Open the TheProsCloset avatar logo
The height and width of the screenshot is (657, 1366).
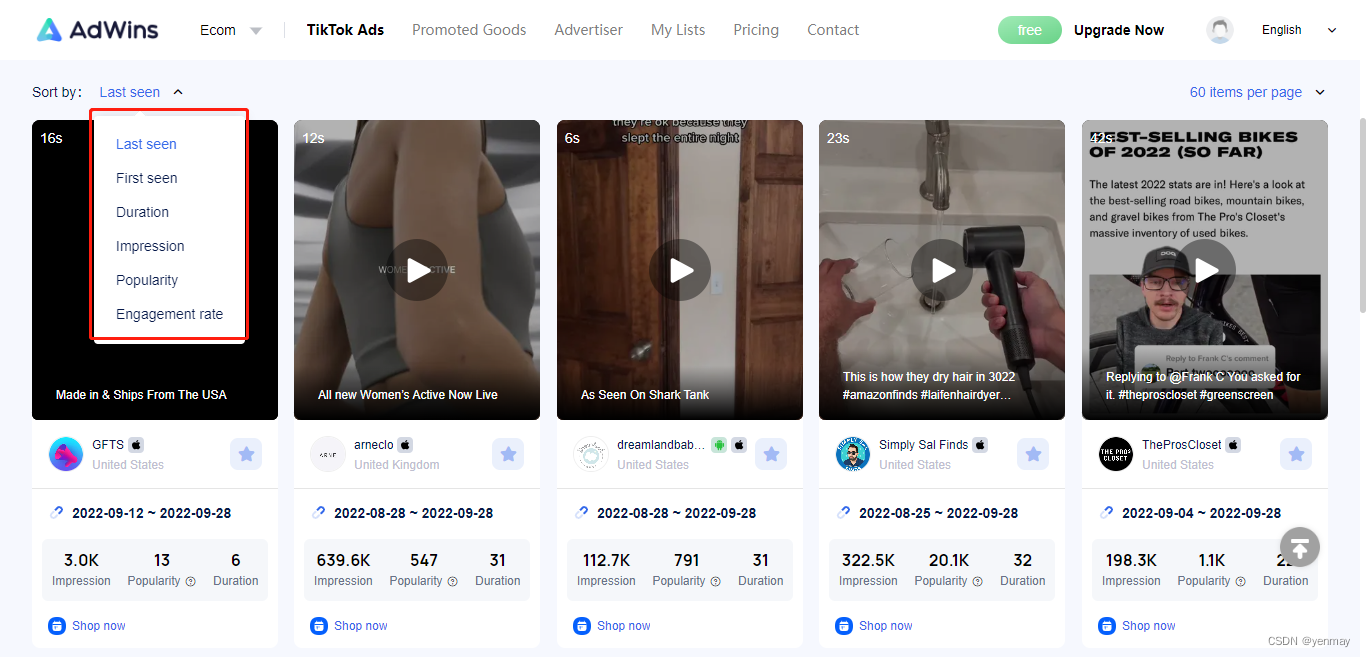click(x=1116, y=454)
